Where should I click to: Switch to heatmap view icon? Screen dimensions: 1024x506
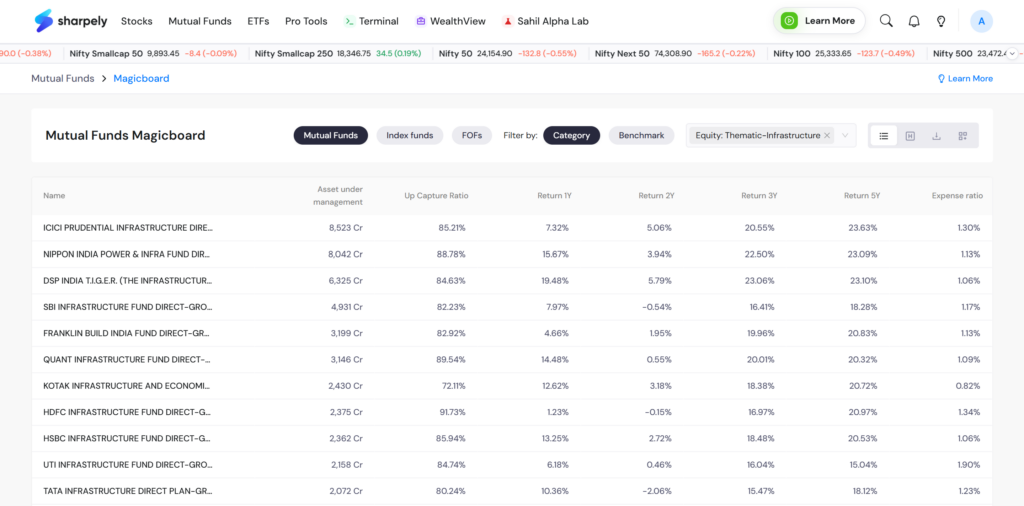tap(910, 136)
